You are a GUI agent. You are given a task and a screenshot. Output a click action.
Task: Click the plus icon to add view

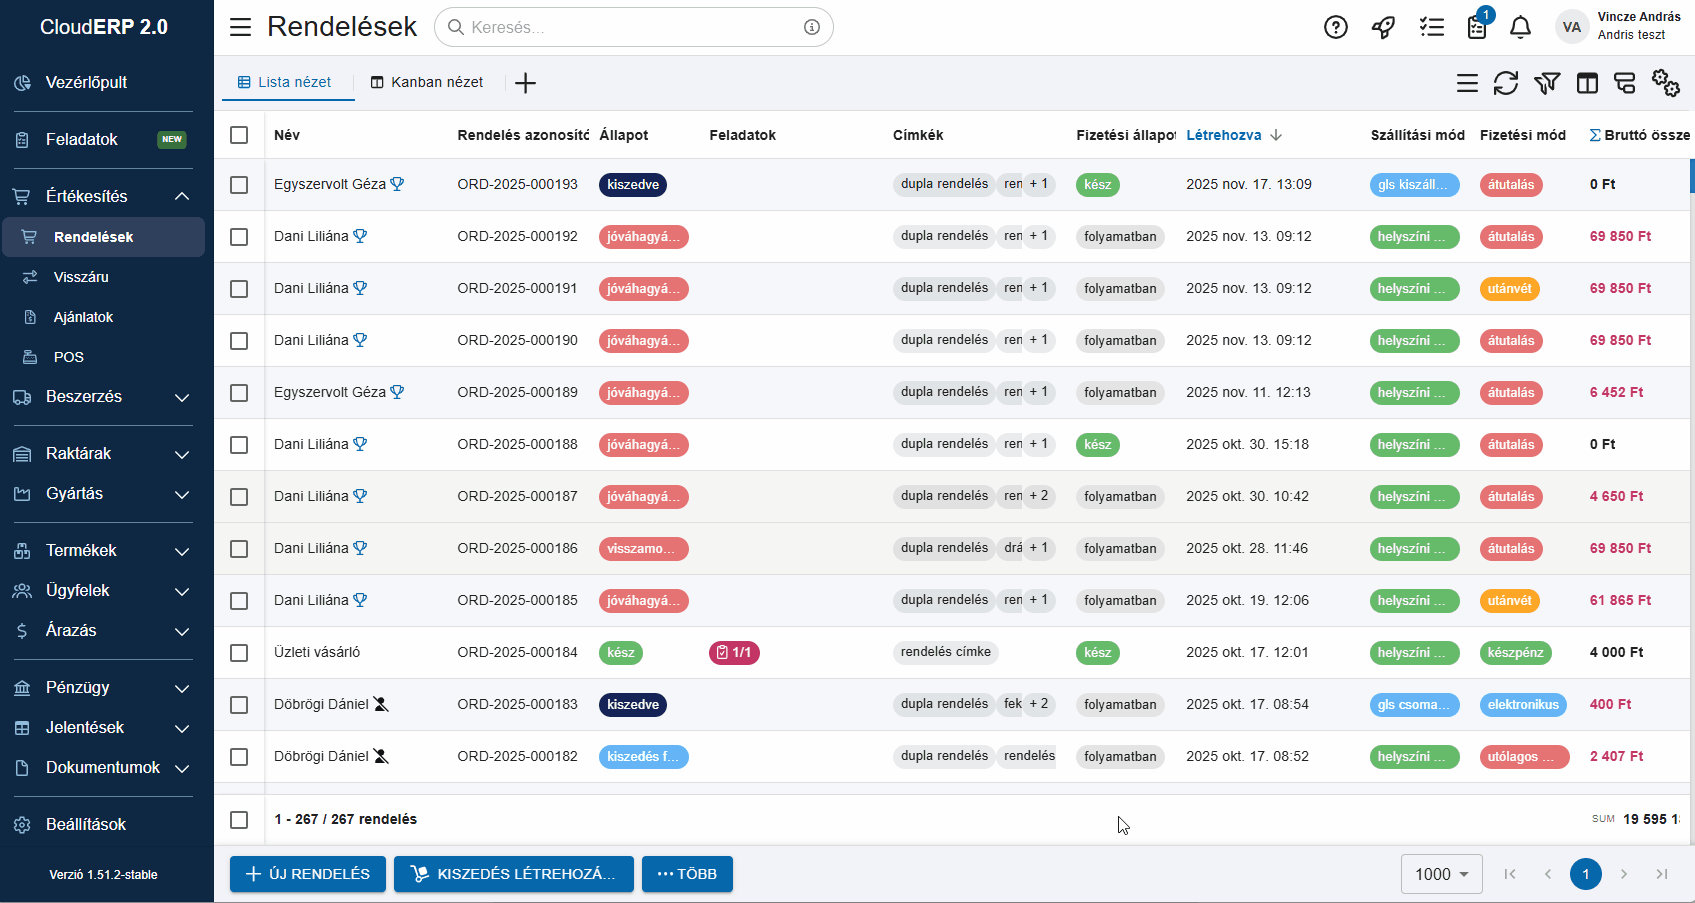(x=525, y=83)
